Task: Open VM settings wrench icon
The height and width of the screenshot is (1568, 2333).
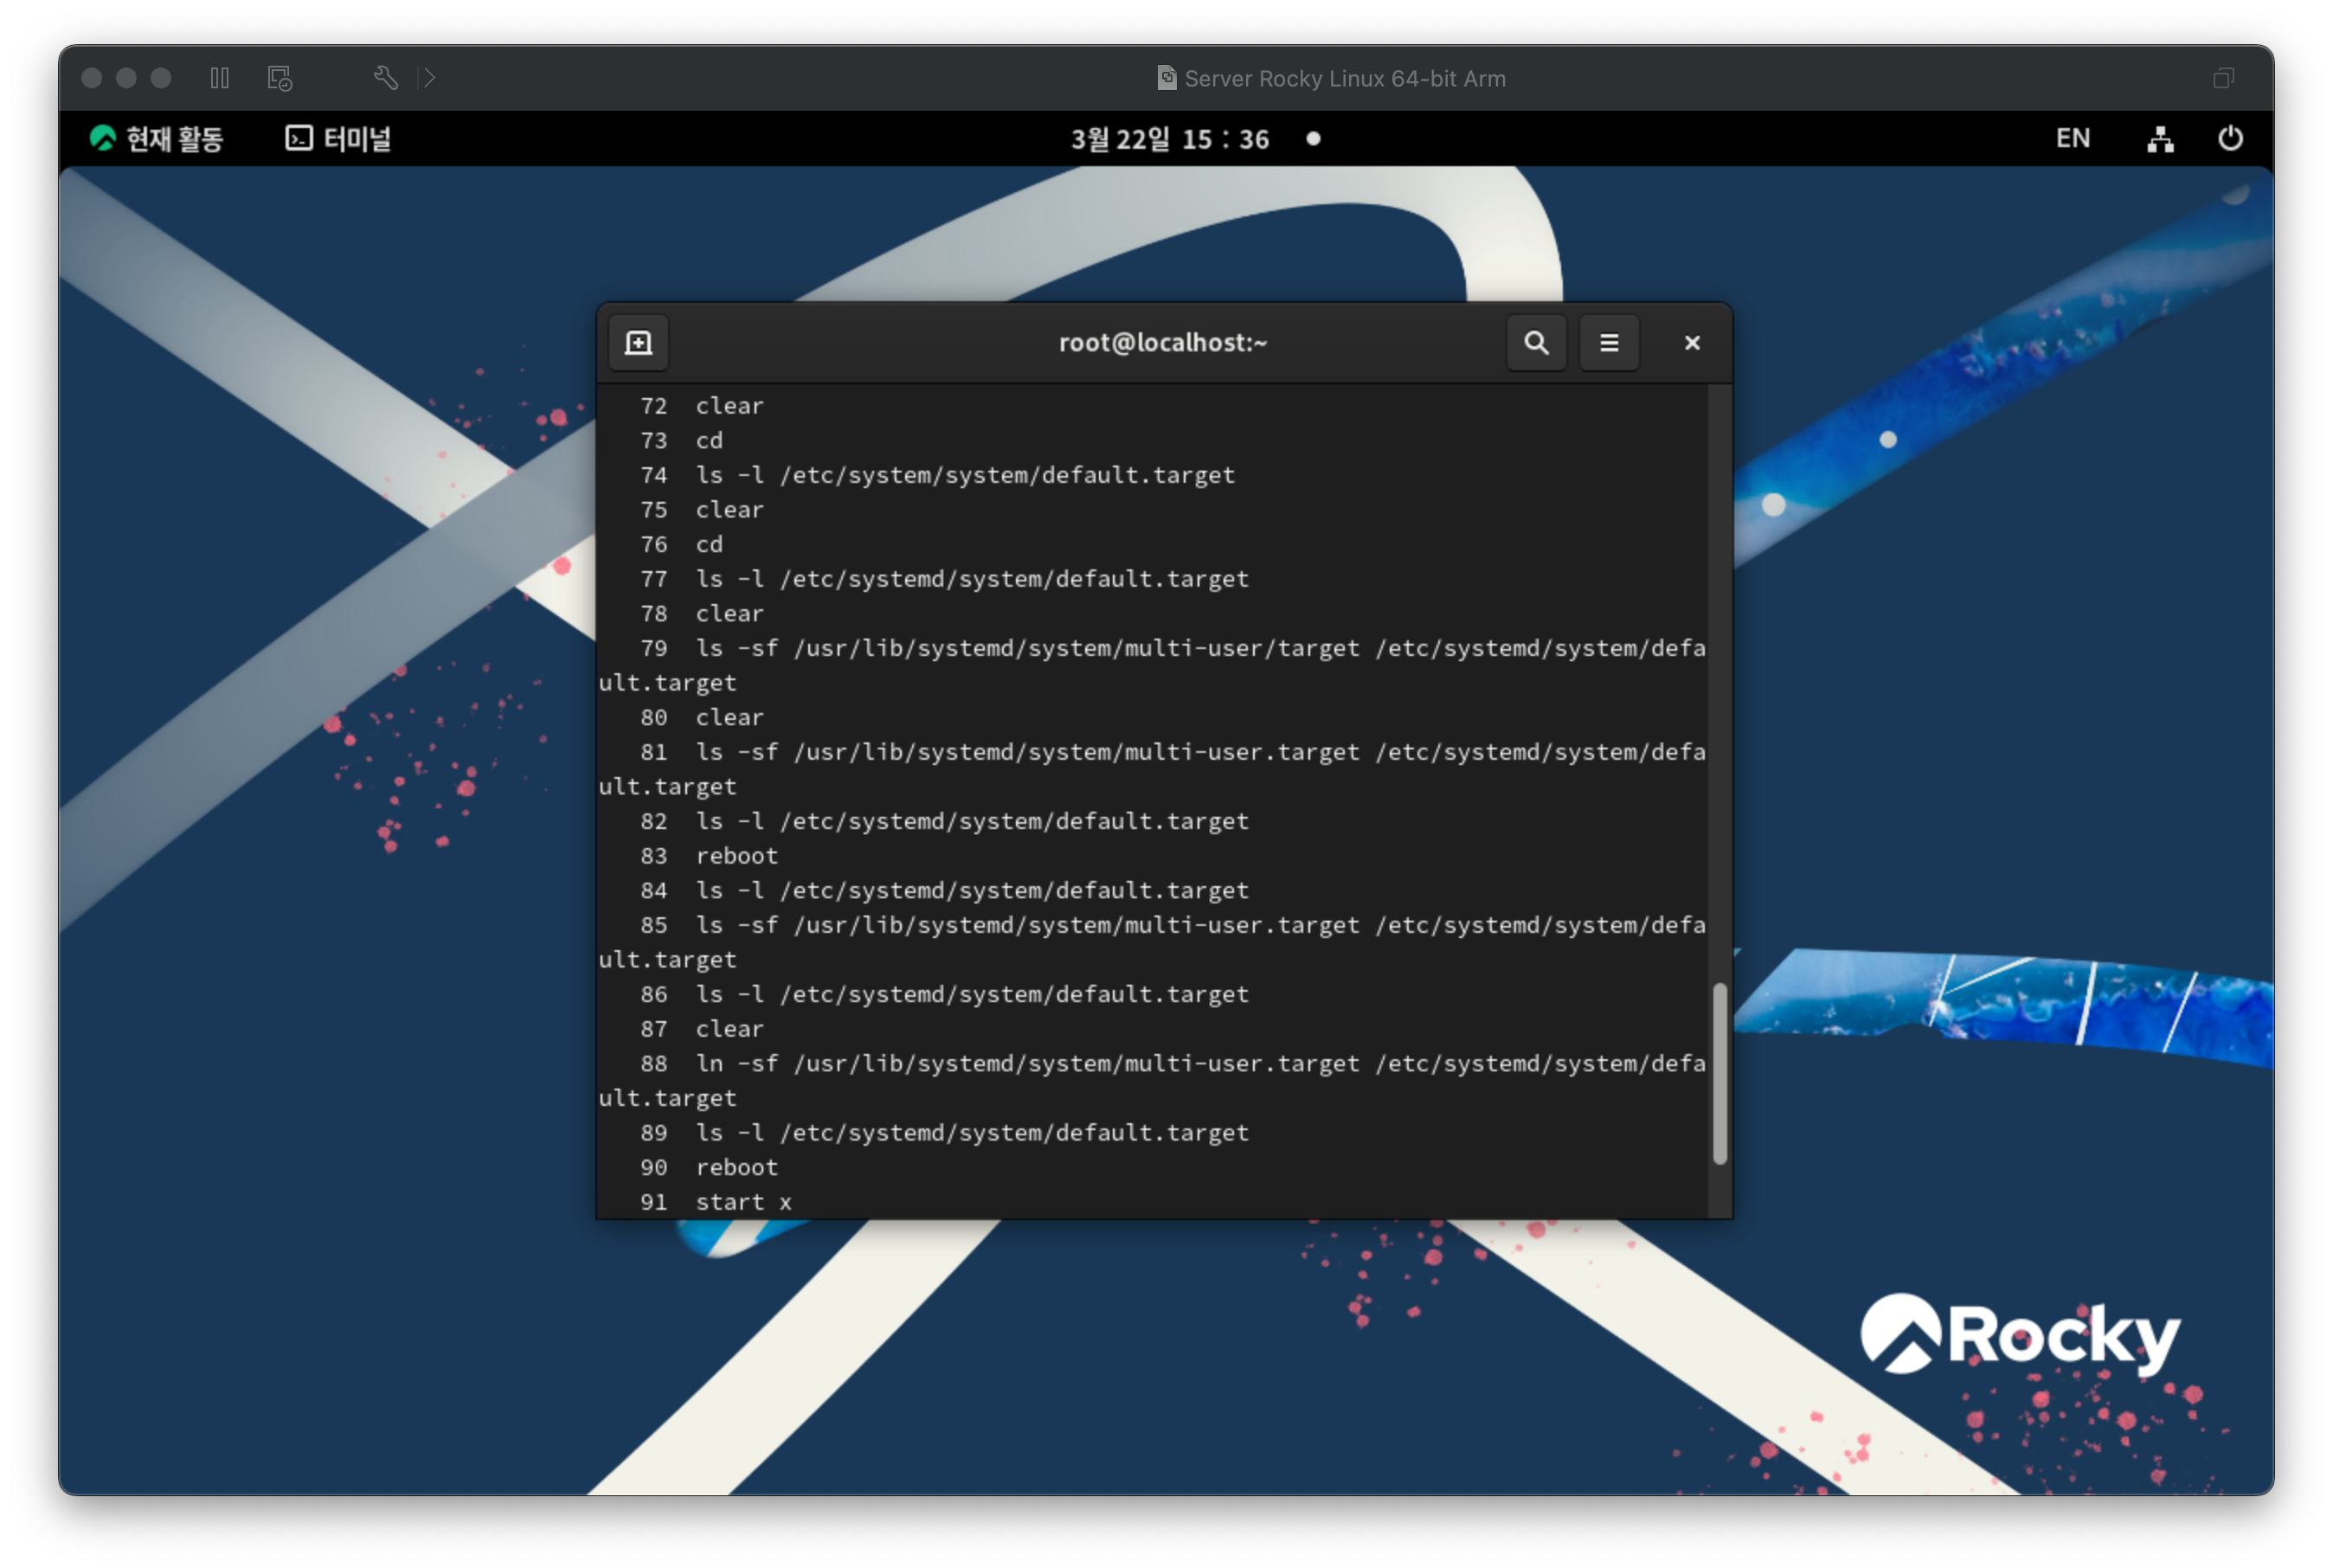Action: point(386,78)
